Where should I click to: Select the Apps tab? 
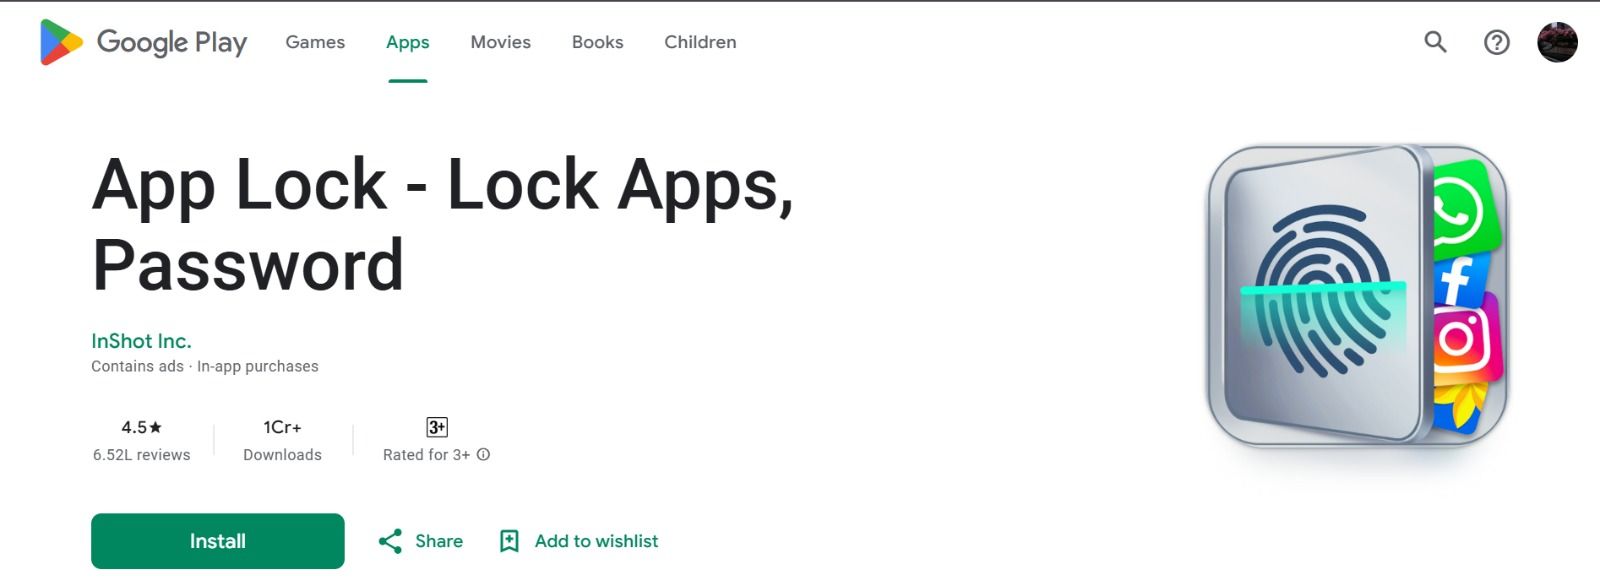point(408,42)
